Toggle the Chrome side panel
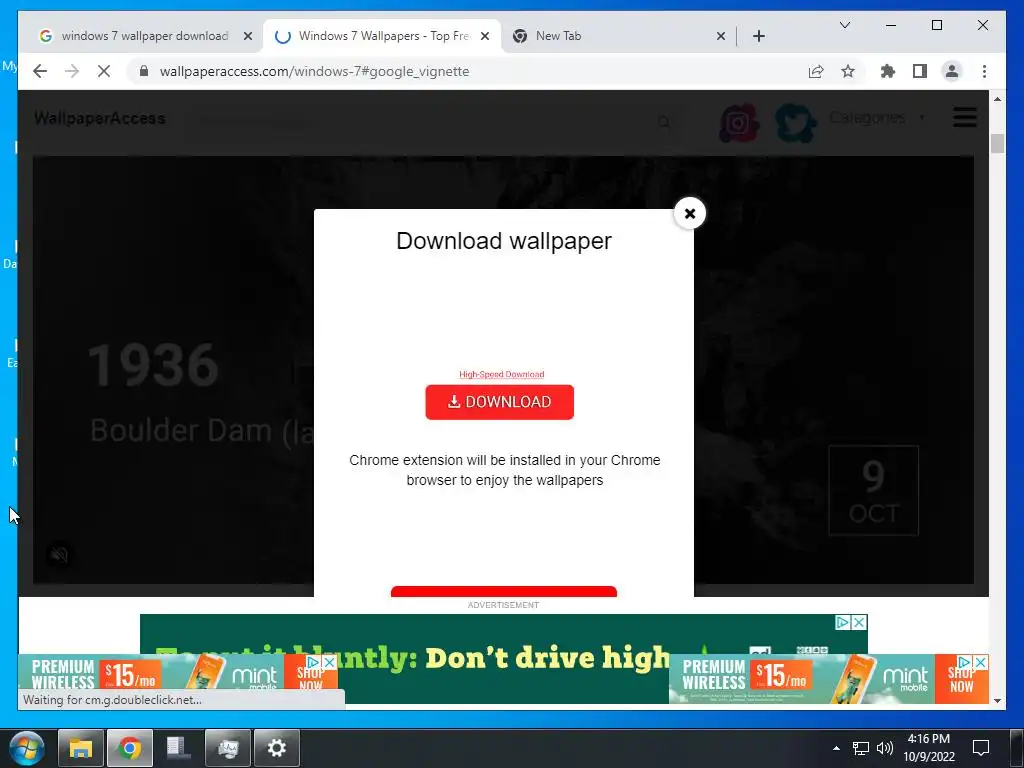 920,71
